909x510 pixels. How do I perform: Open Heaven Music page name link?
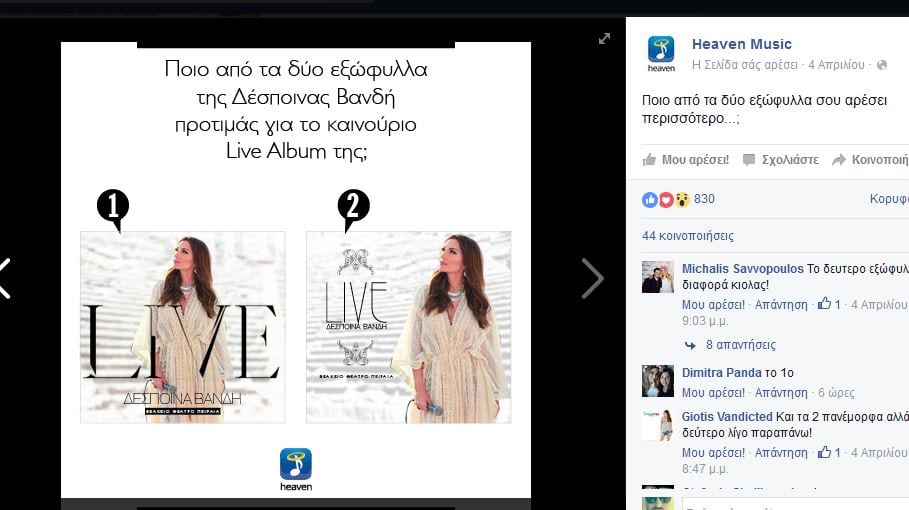pos(741,44)
